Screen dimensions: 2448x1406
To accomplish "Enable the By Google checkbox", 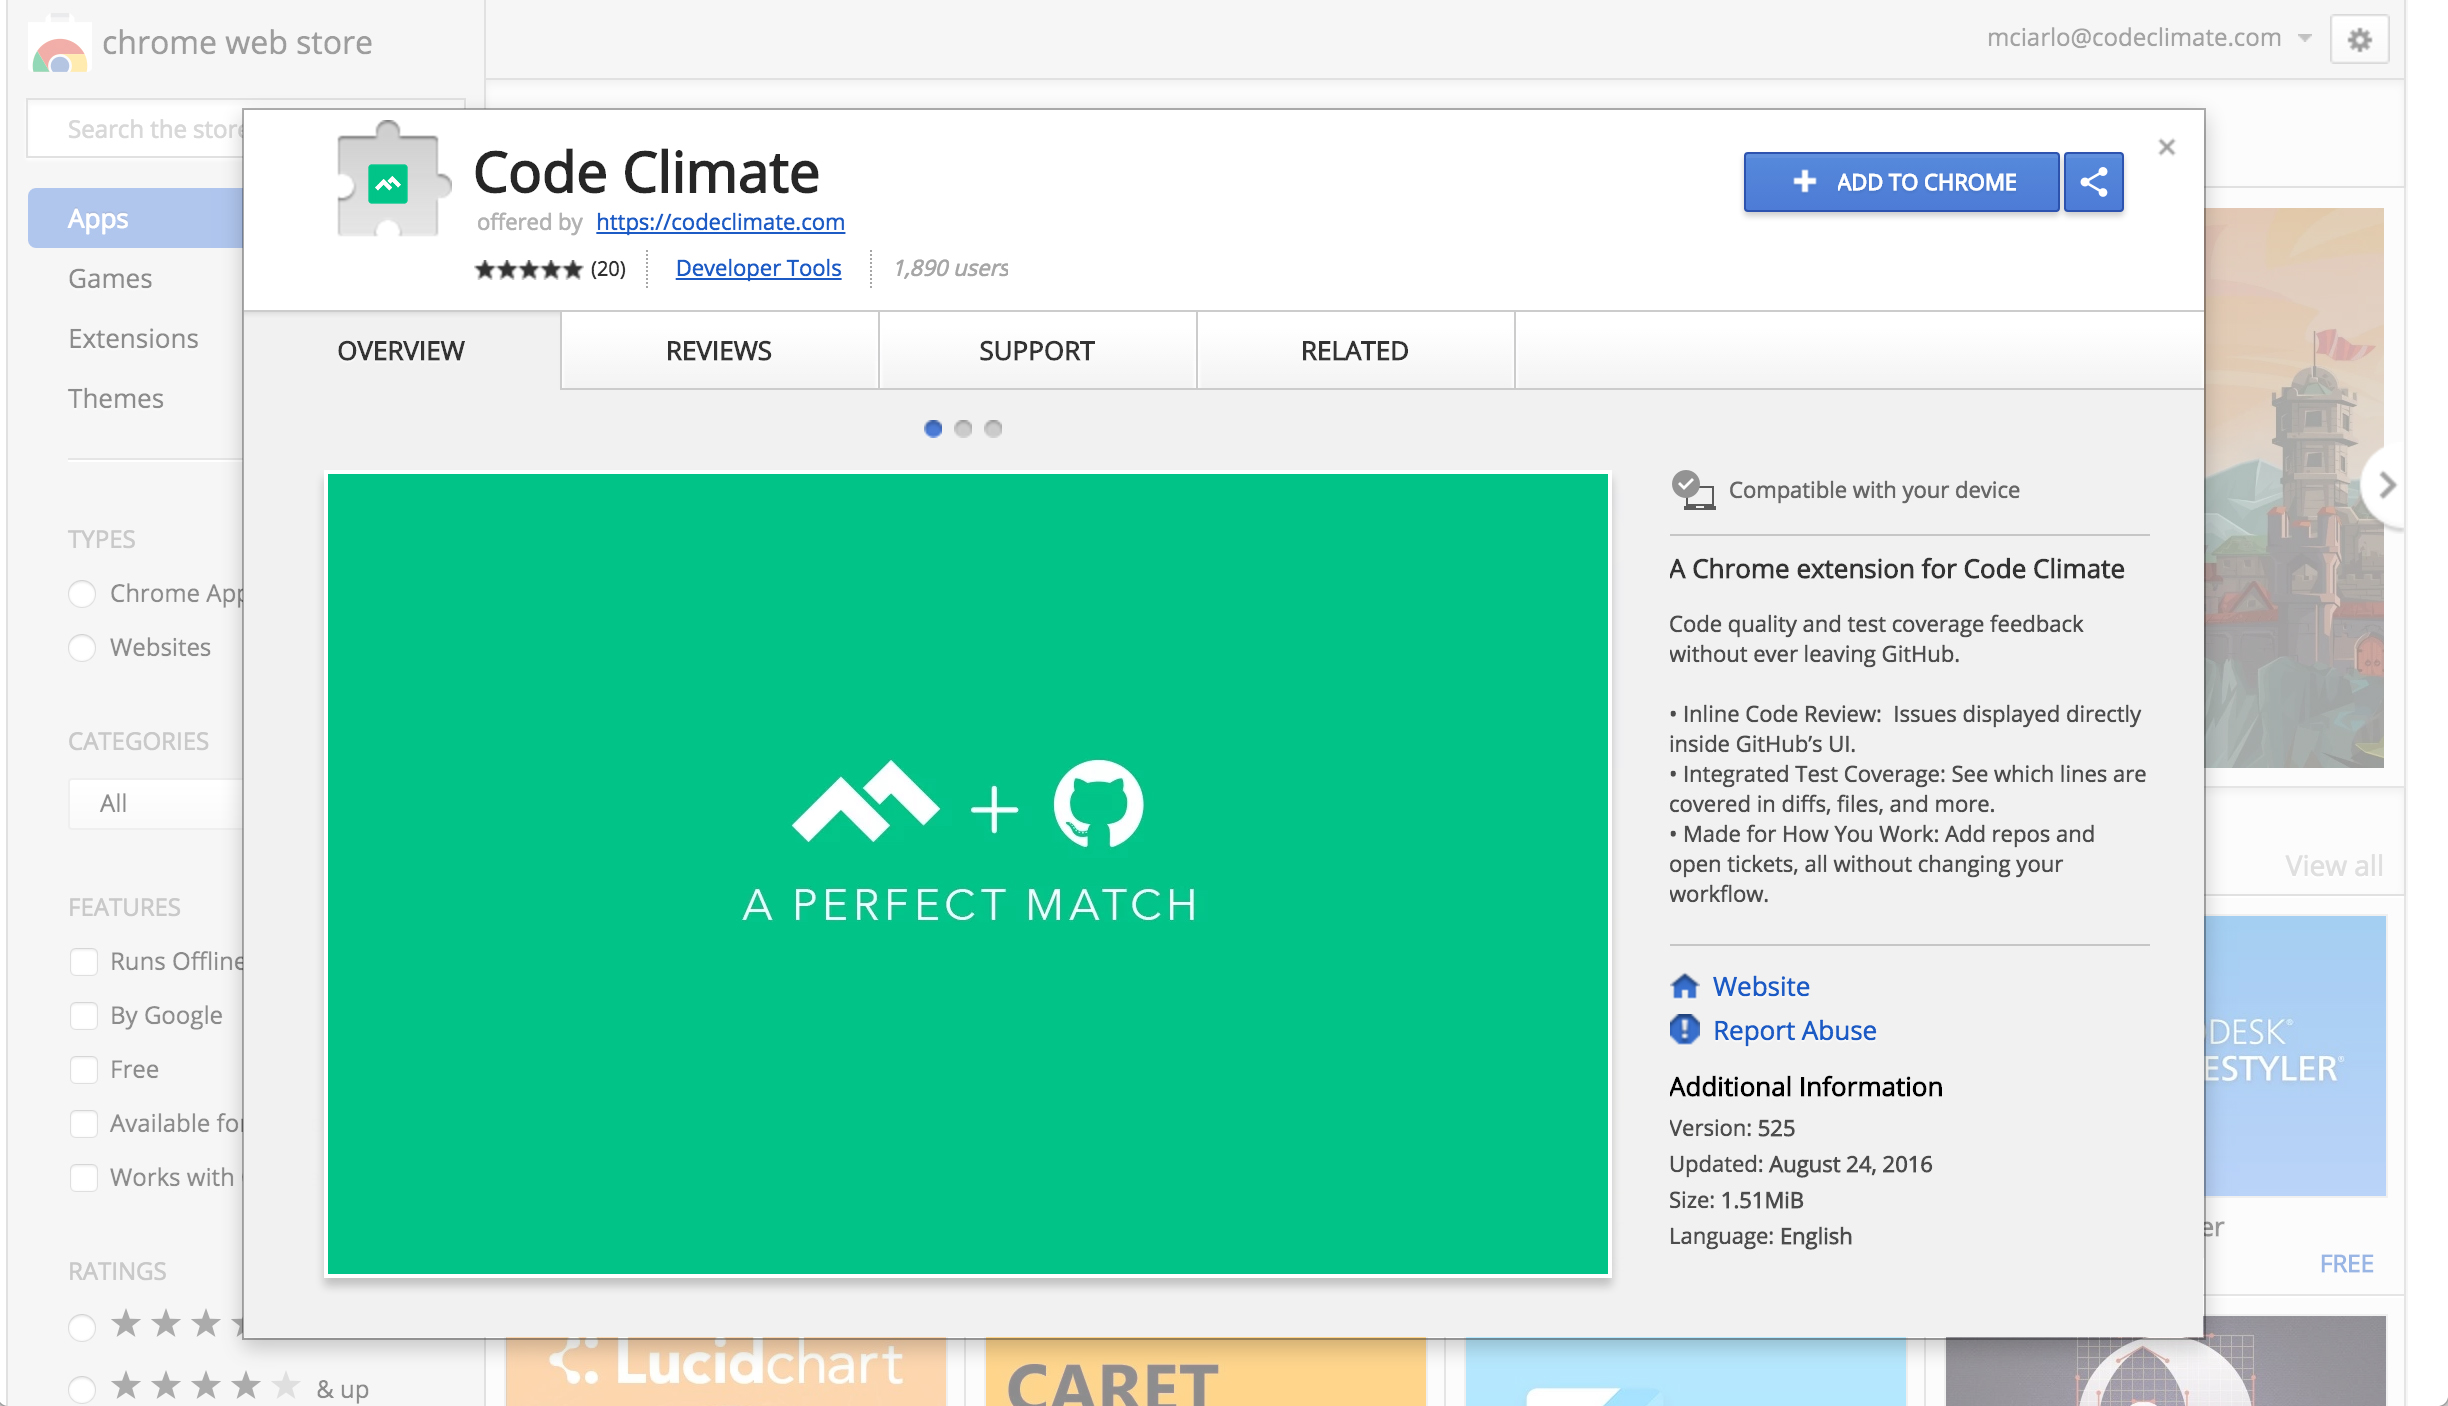I will click(x=84, y=1016).
